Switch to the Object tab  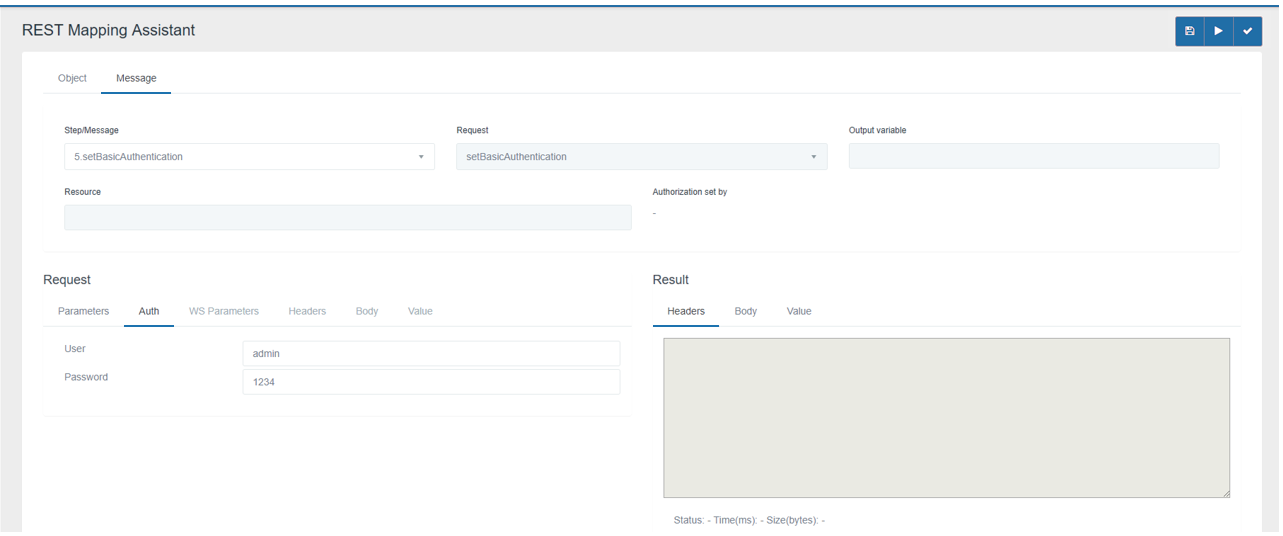(72, 78)
